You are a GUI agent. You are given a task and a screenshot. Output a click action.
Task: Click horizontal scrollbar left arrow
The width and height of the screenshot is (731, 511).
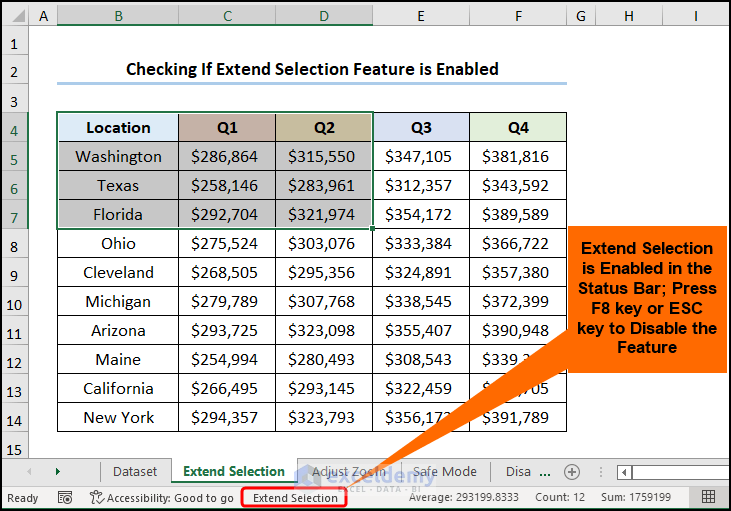click(625, 472)
